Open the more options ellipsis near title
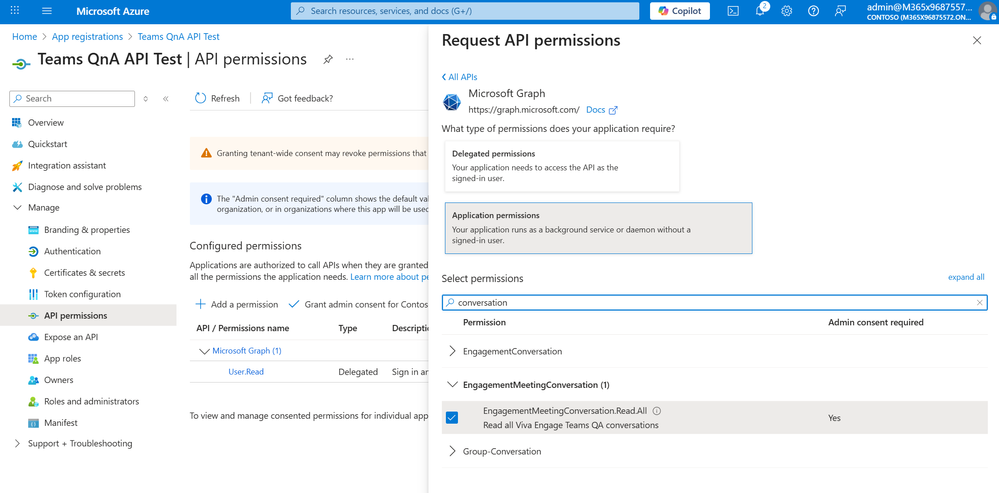The height and width of the screenshot is (493, 999). 350,59
